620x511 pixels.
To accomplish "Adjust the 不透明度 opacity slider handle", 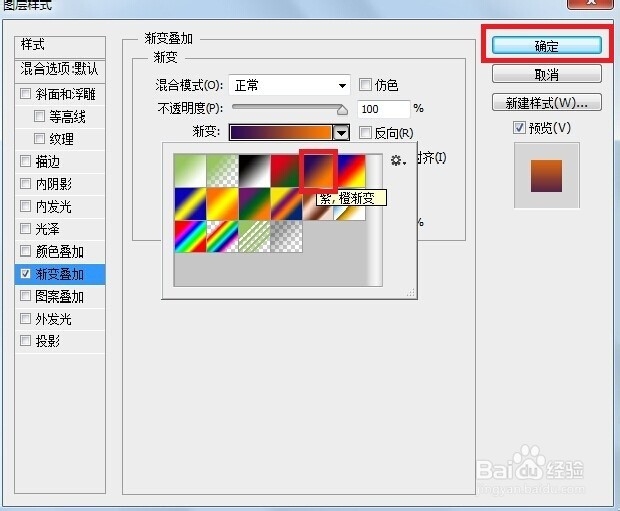I will point(342,110).
